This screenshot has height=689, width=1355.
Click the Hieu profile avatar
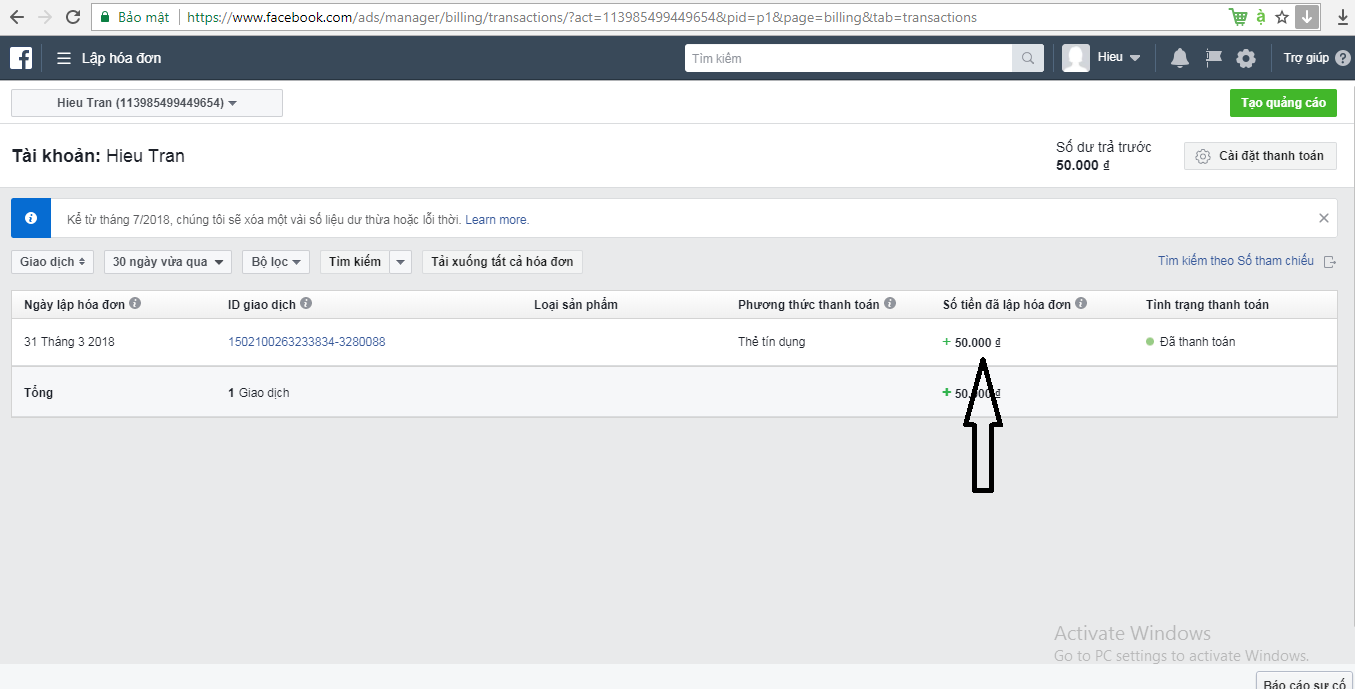click(x=1076, y=58)
